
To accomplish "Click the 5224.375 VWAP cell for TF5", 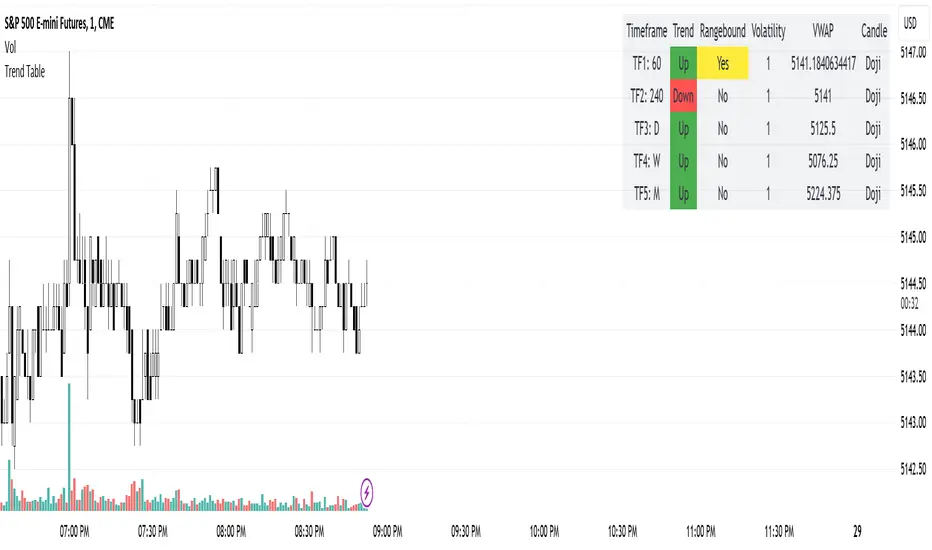I will [x=826, y=194].
